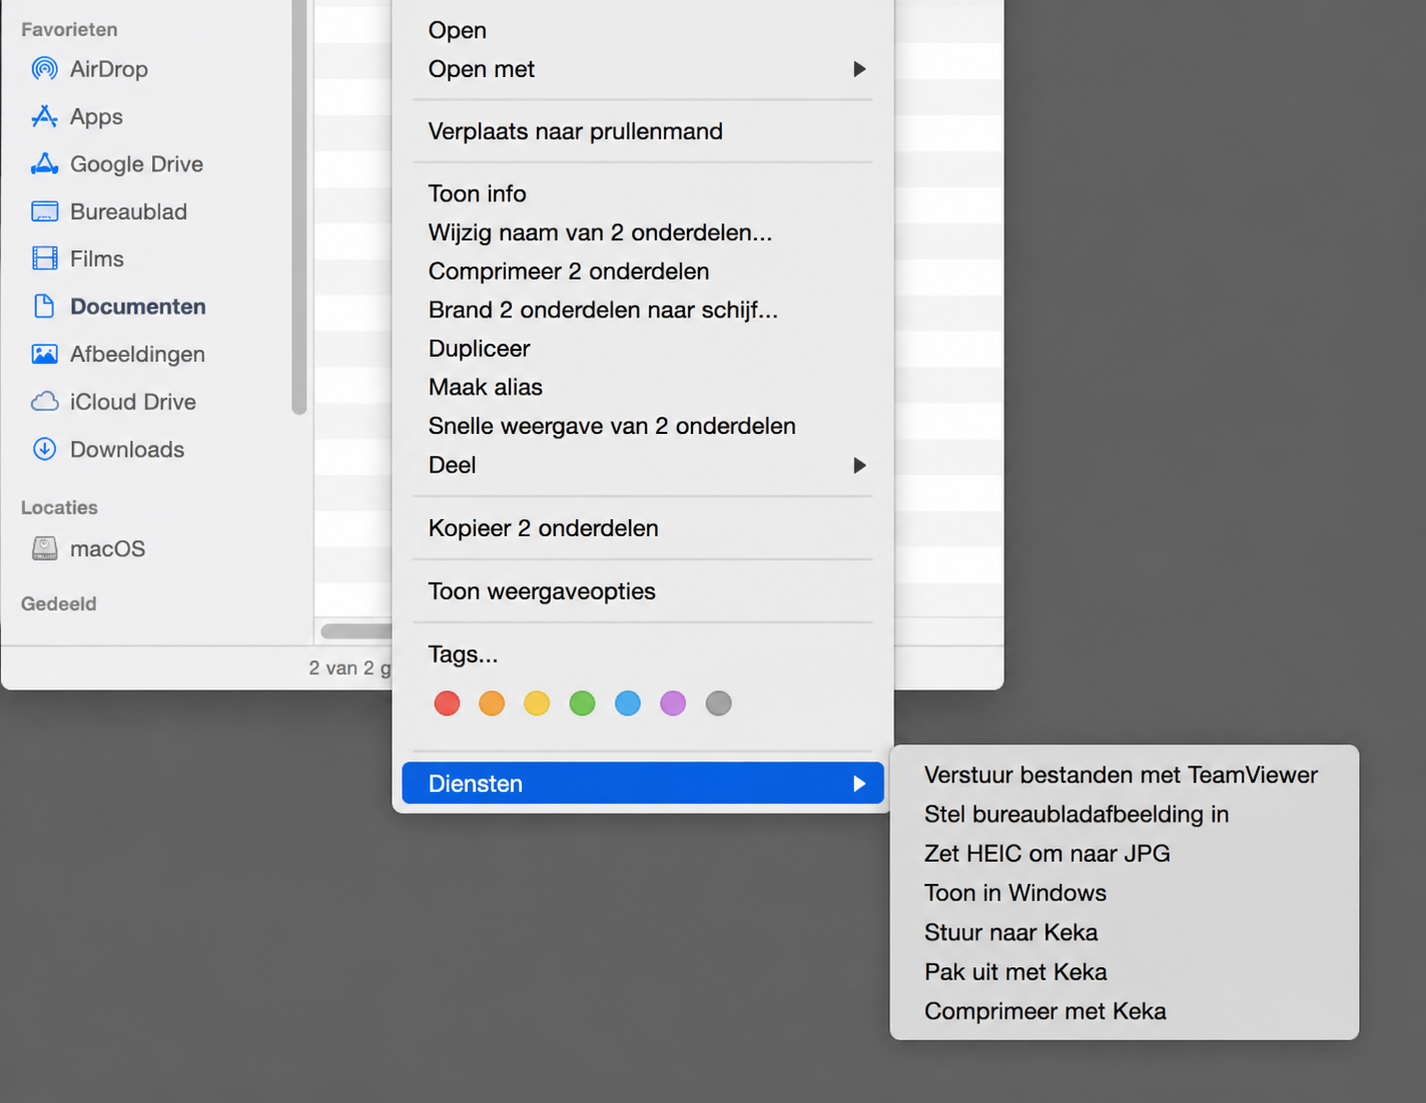The image size is (1426, 1103).
Task: Click the iCloud Drive cloud icon
Action: [44, 402]
